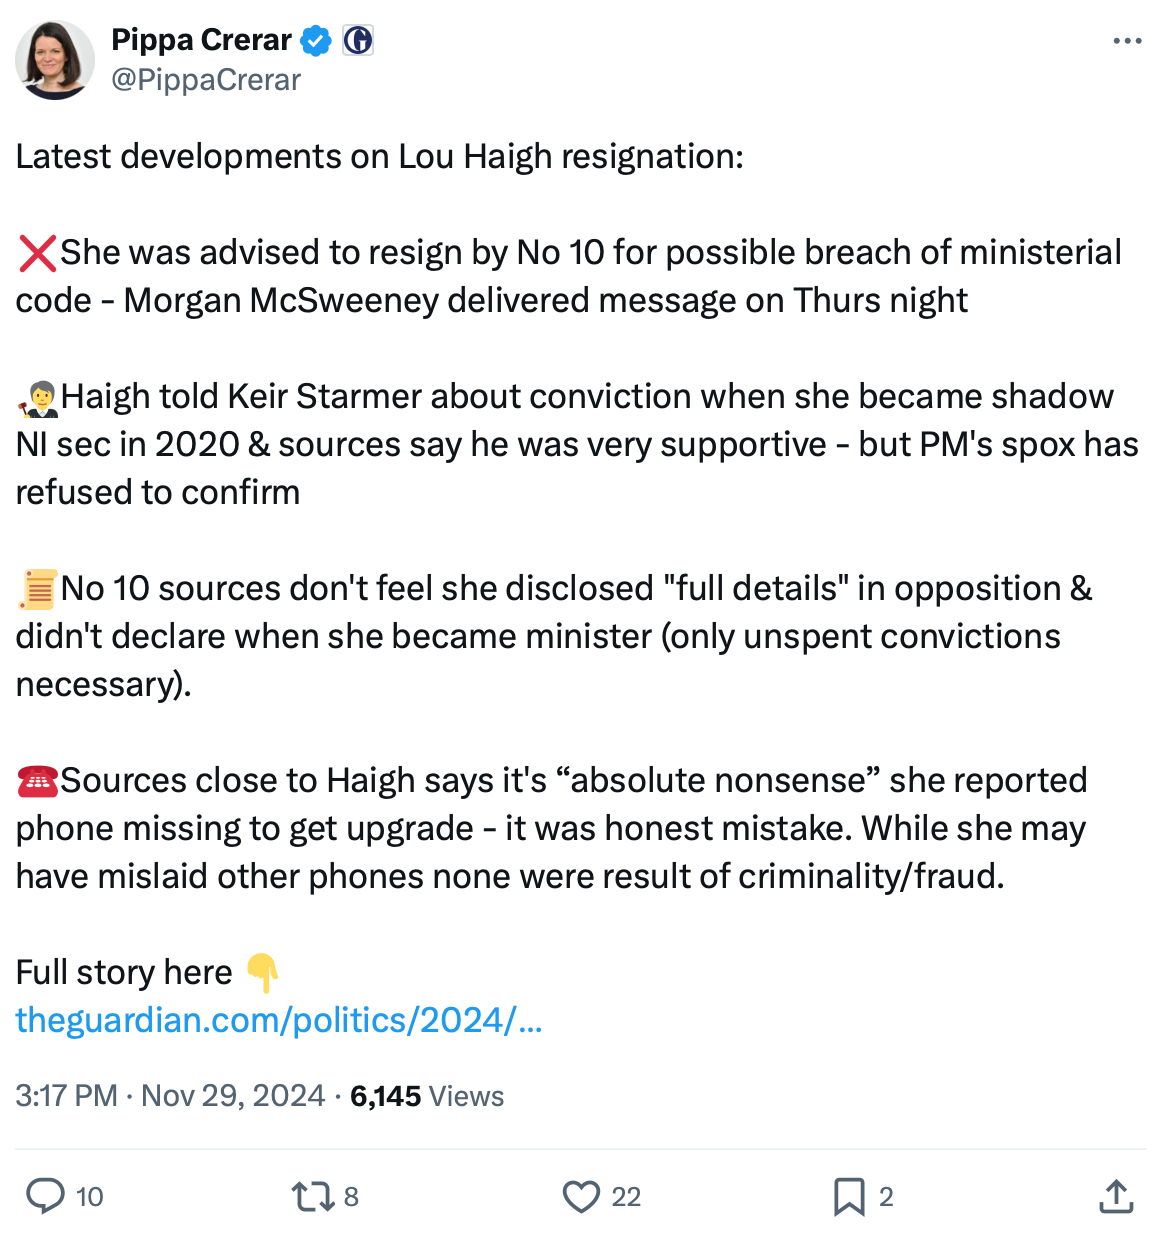Viewport: 1156px width, 1238px height.
Task: Click the blue verified checkmark badge
Action: 317,41
